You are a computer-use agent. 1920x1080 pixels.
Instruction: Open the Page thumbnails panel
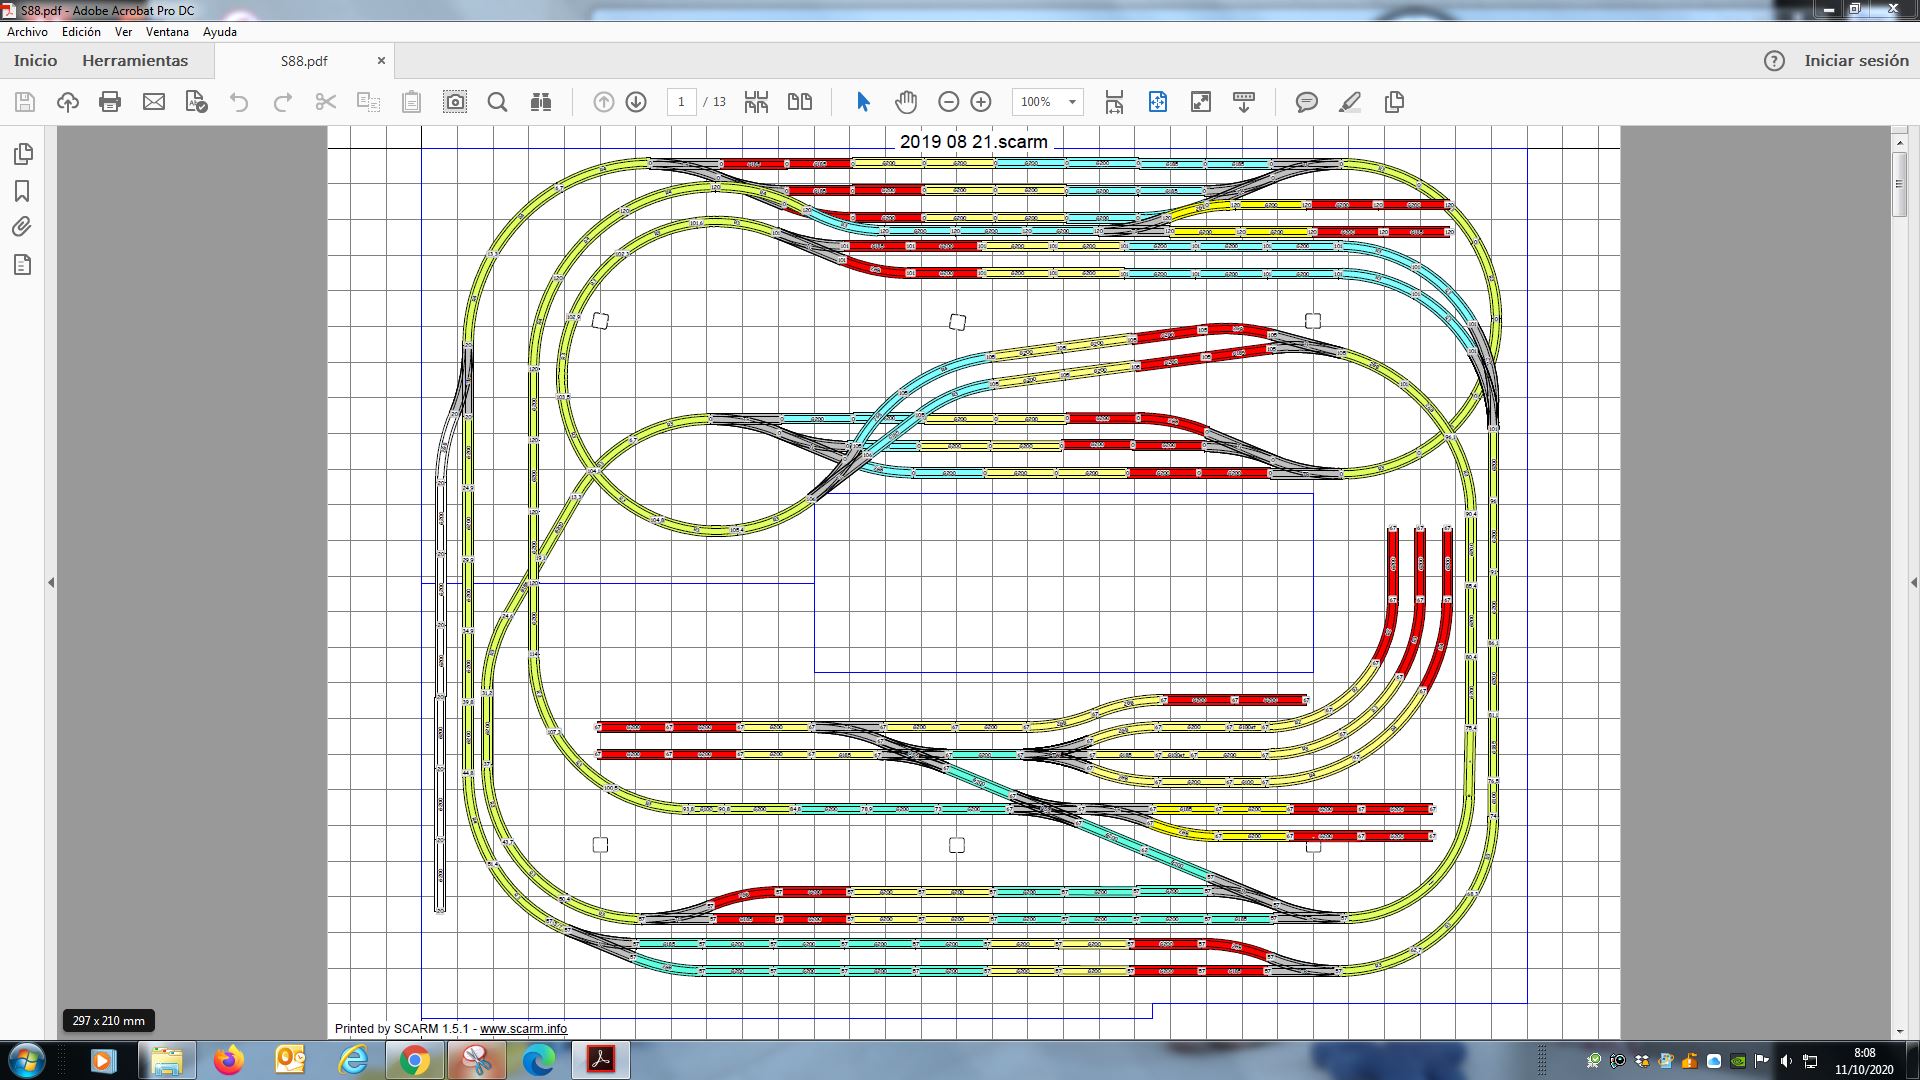[23, 154]
